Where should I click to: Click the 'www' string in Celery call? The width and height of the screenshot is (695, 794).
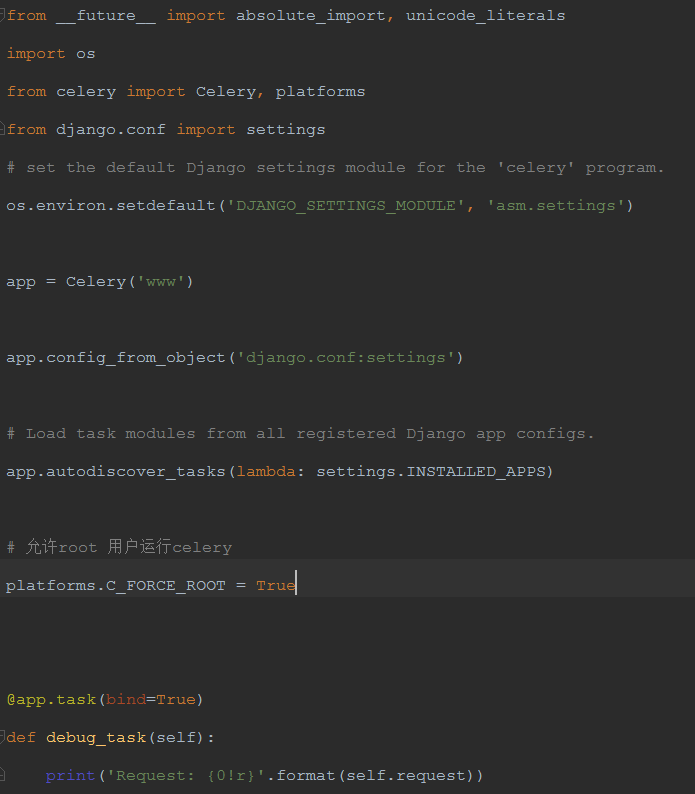pos(161,282)
